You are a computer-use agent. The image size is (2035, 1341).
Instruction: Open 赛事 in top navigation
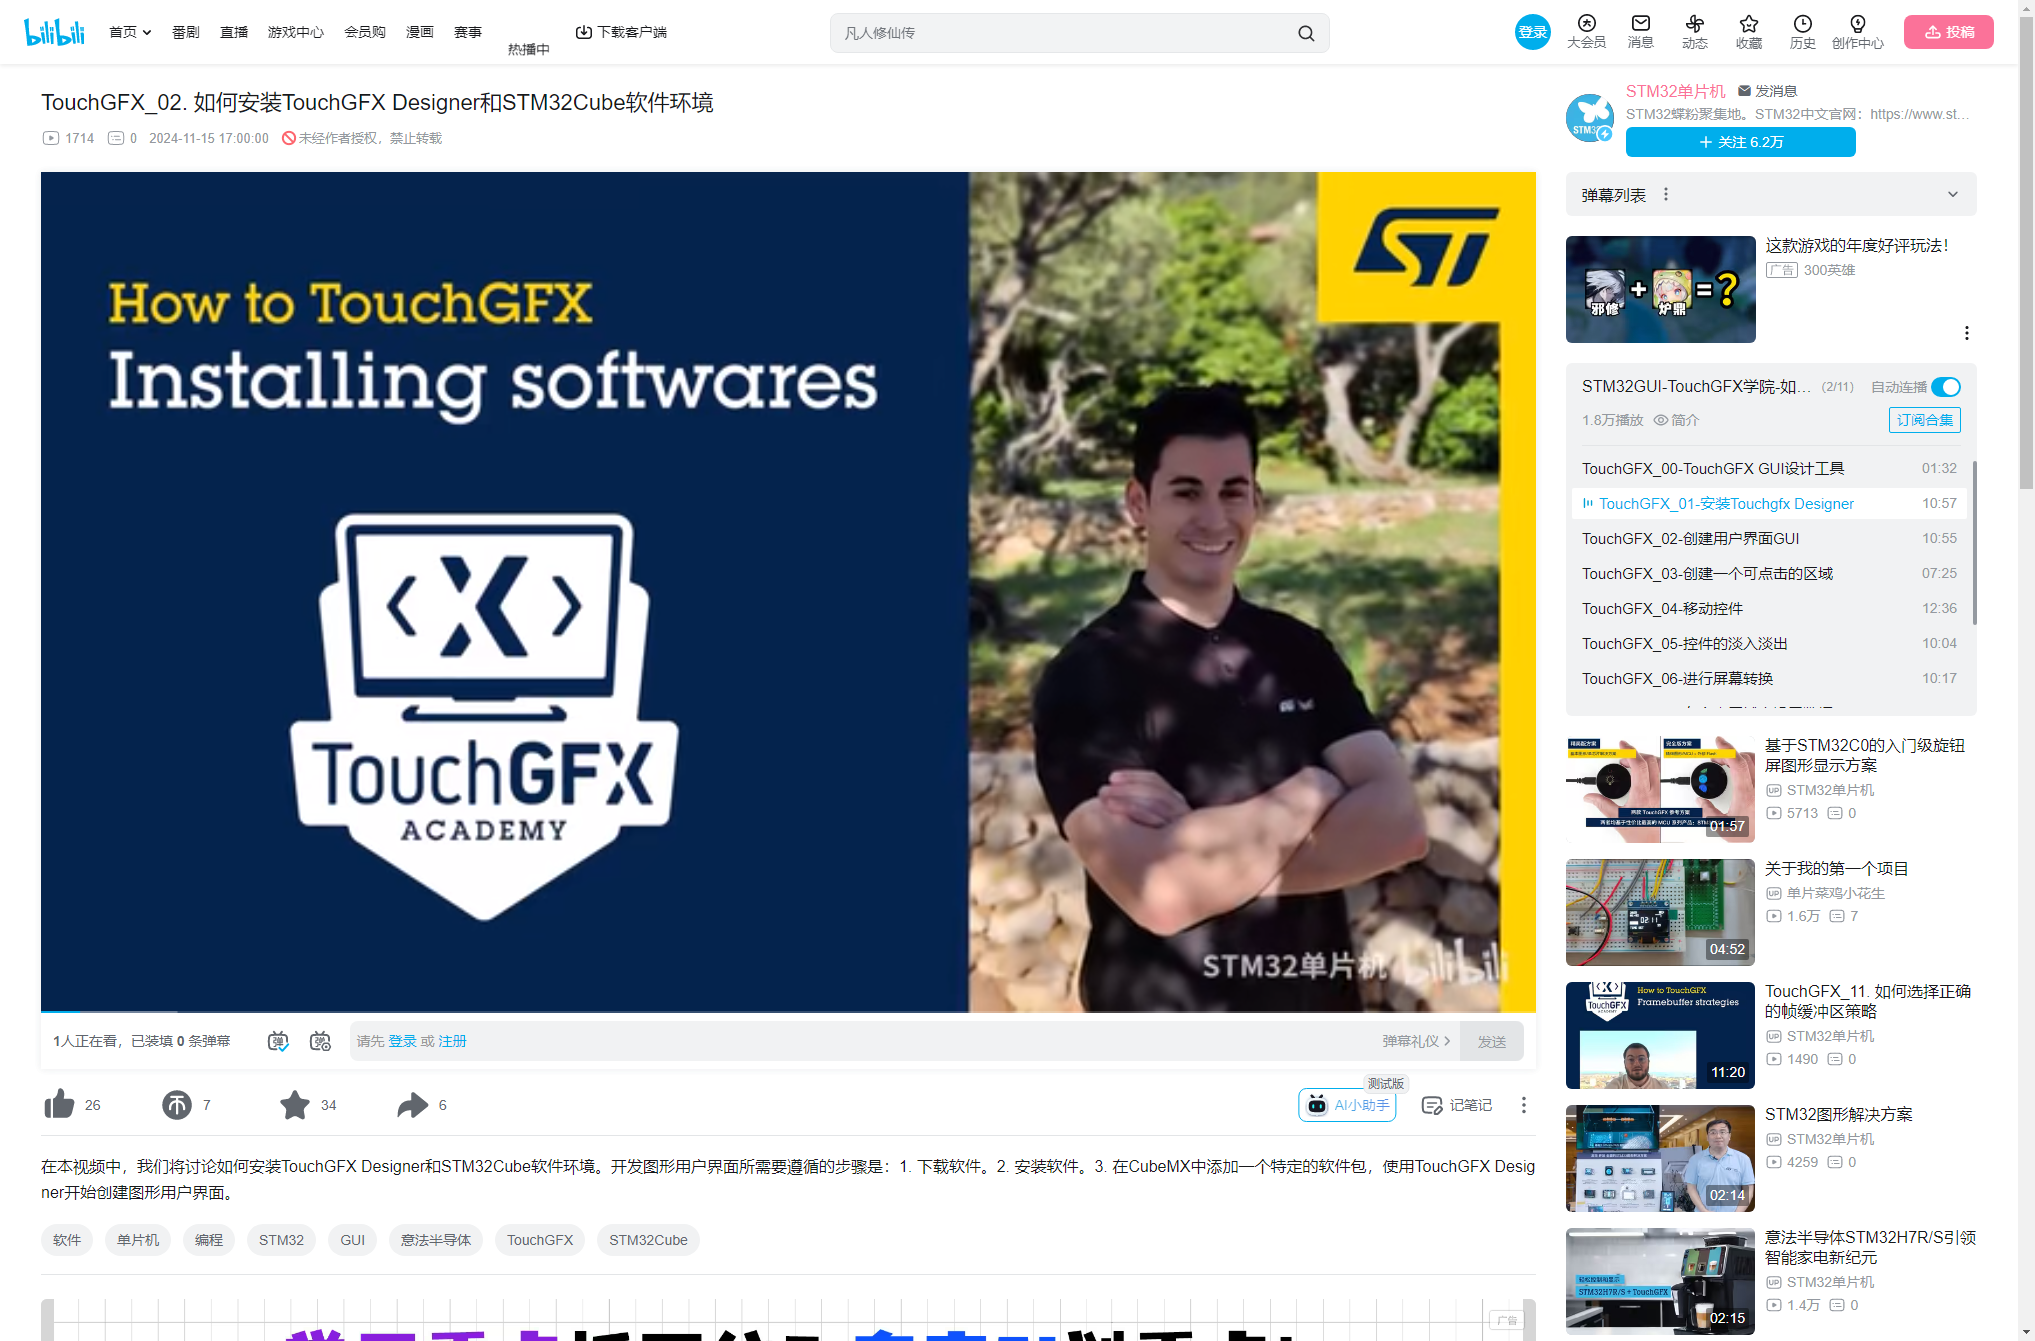468,32
